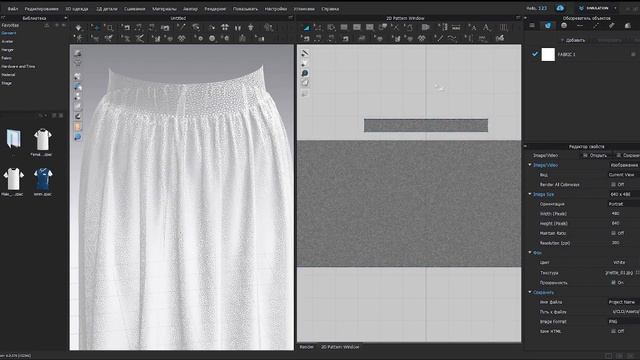Toggle Maintain Ratio switch
The width and height of the screenshot is (640, 360).
614,233
